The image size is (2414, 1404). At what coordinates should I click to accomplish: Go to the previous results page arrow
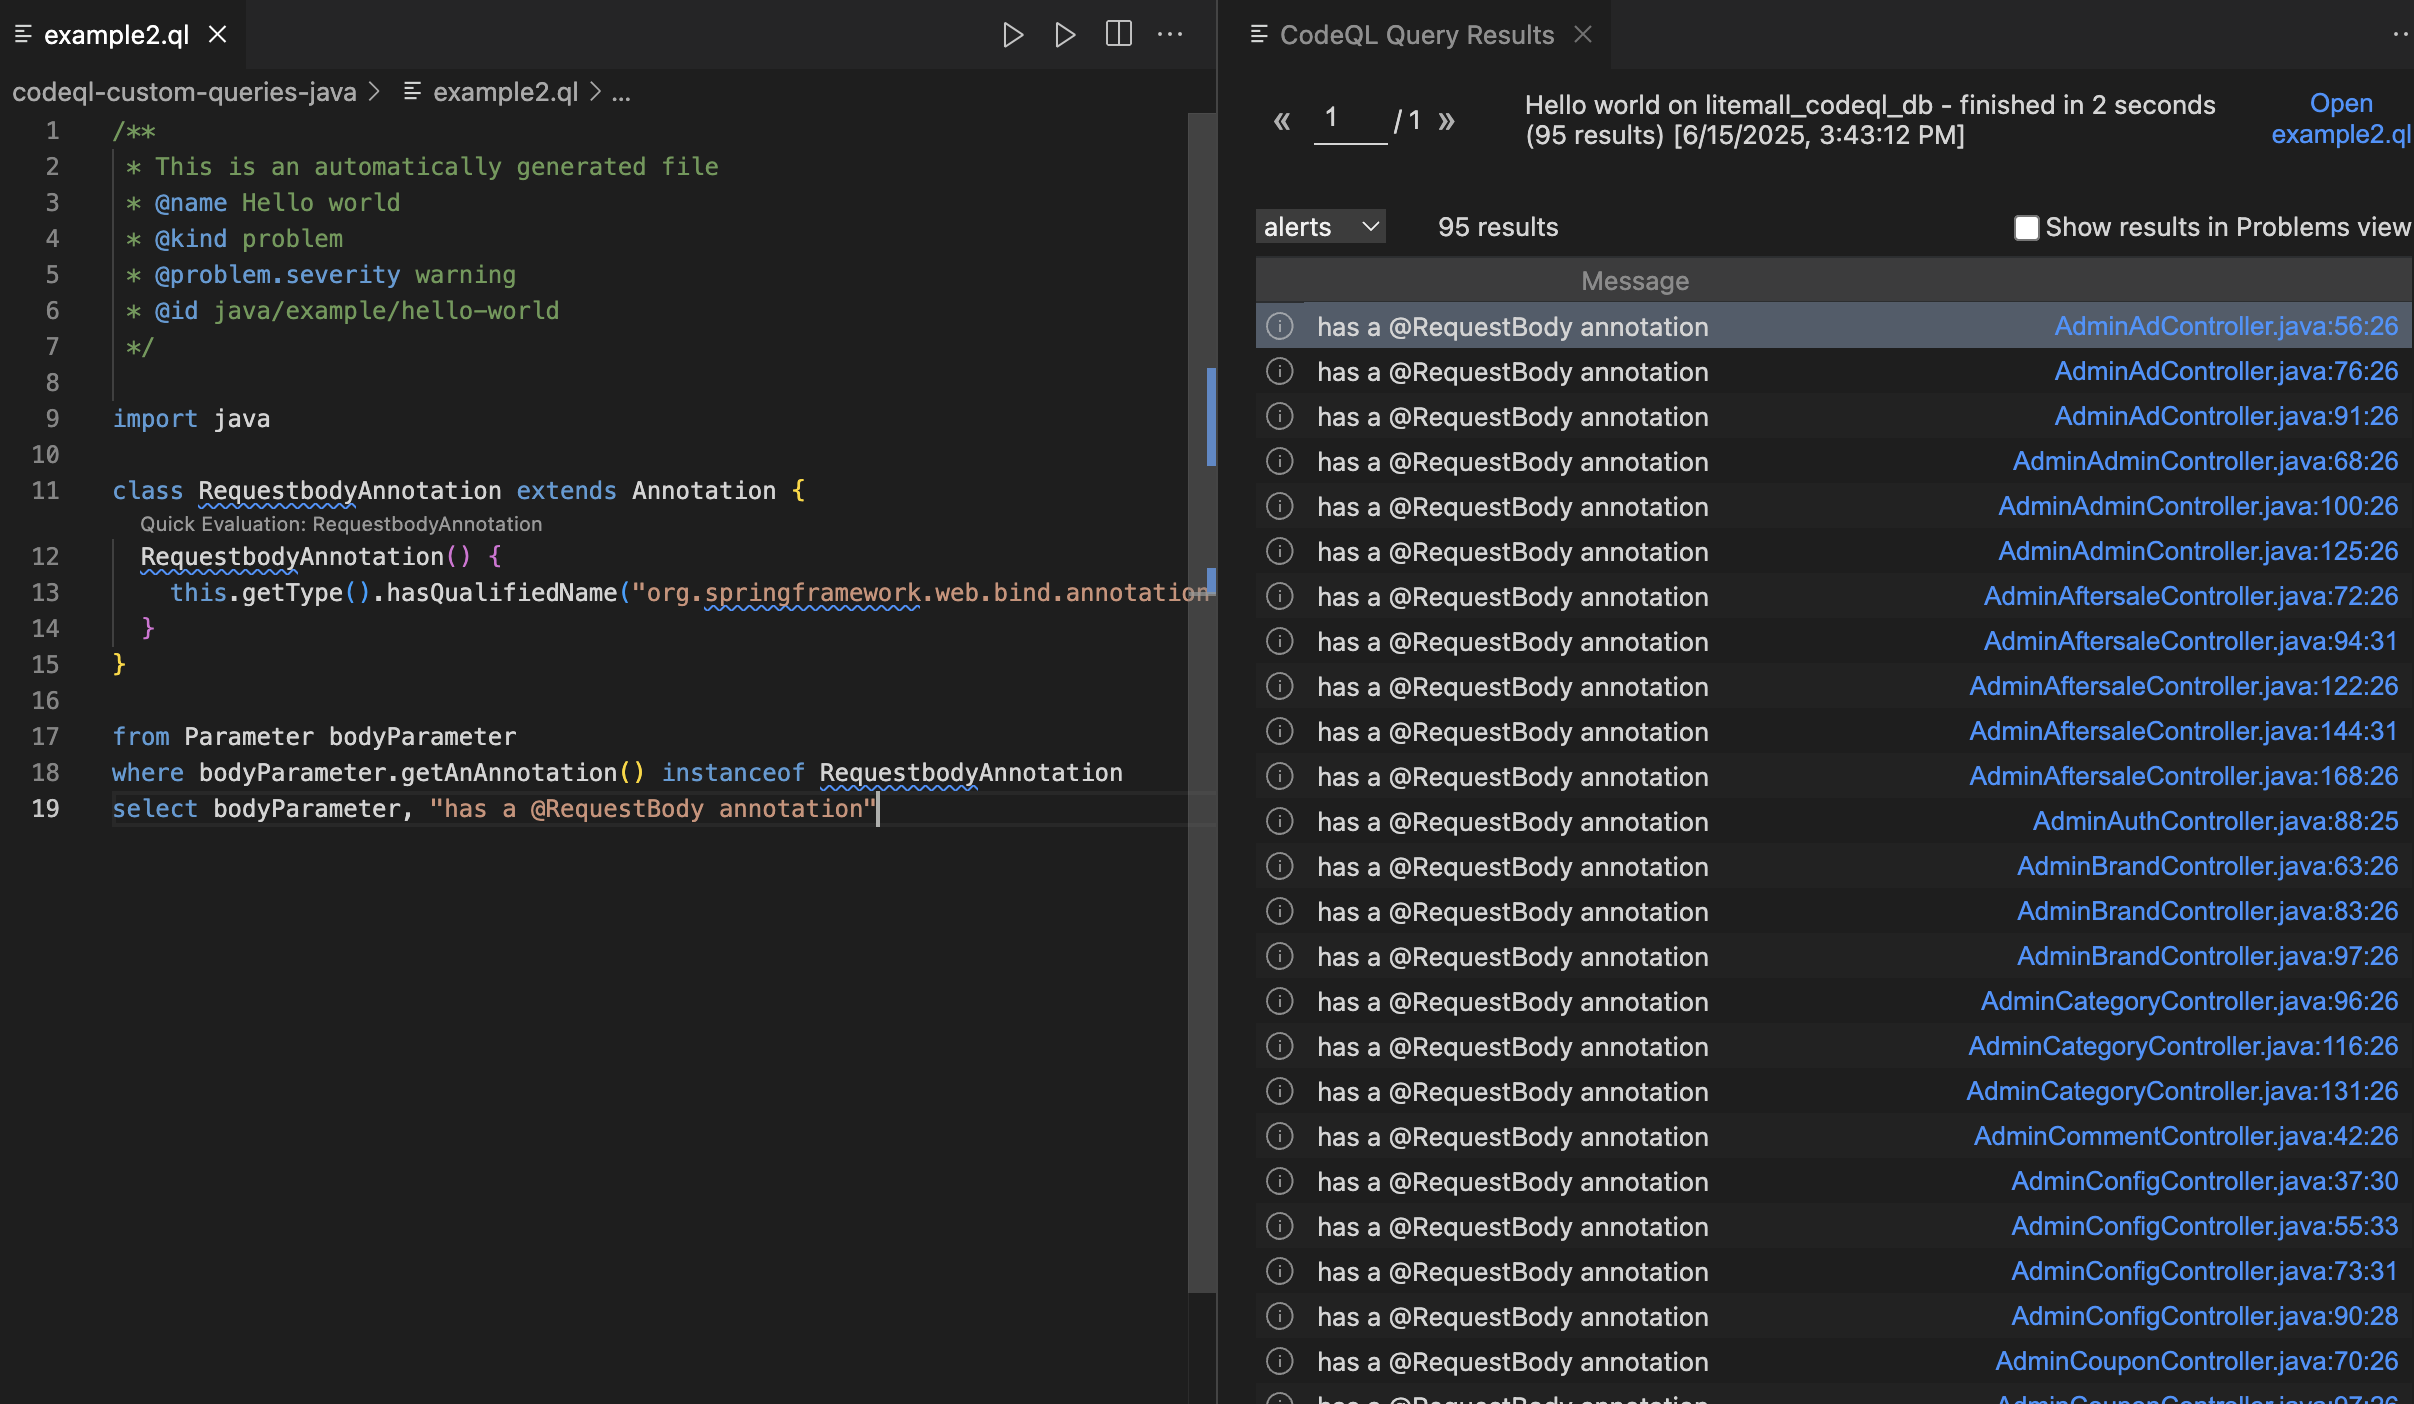click(1282, 122)
